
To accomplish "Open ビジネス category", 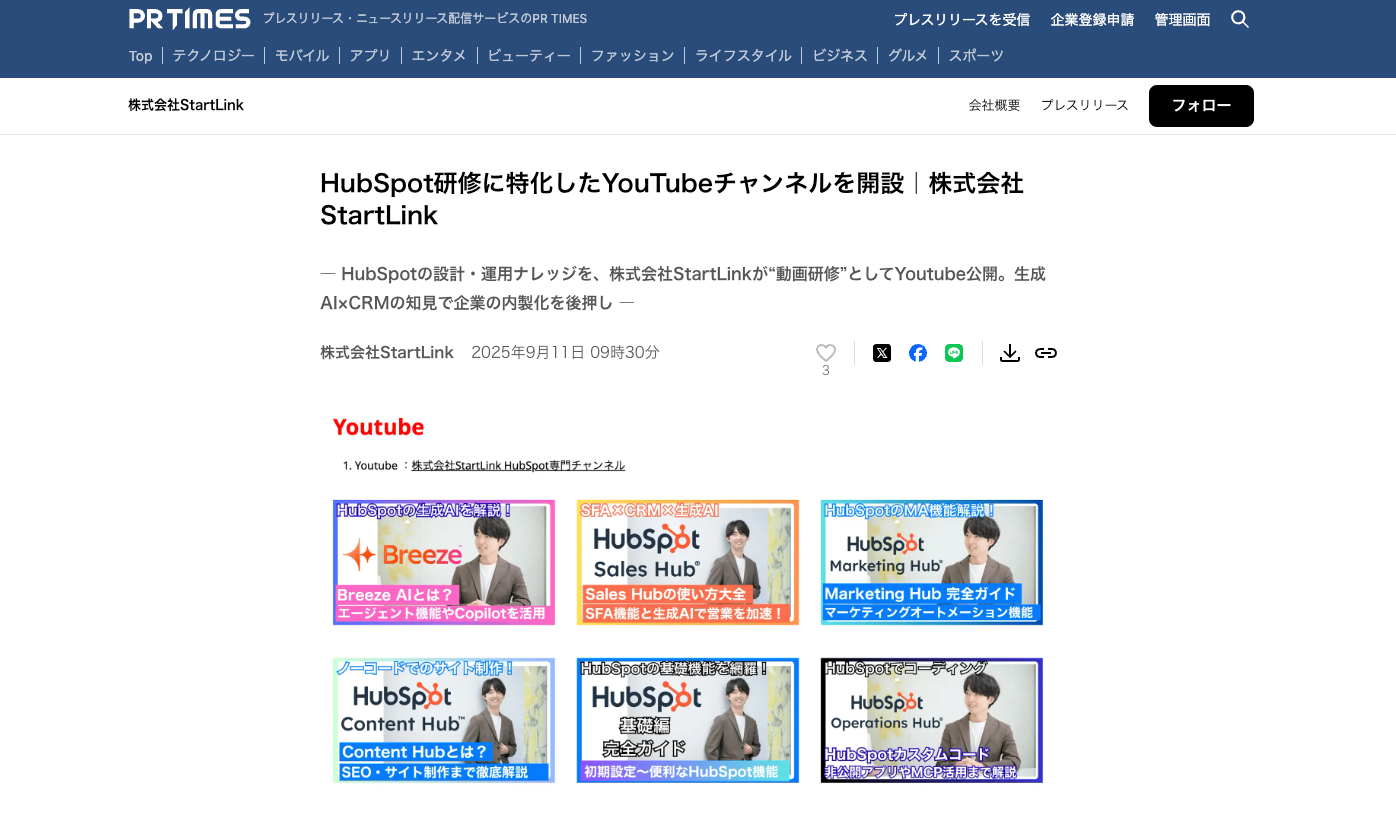I will (x=840, y=56).
